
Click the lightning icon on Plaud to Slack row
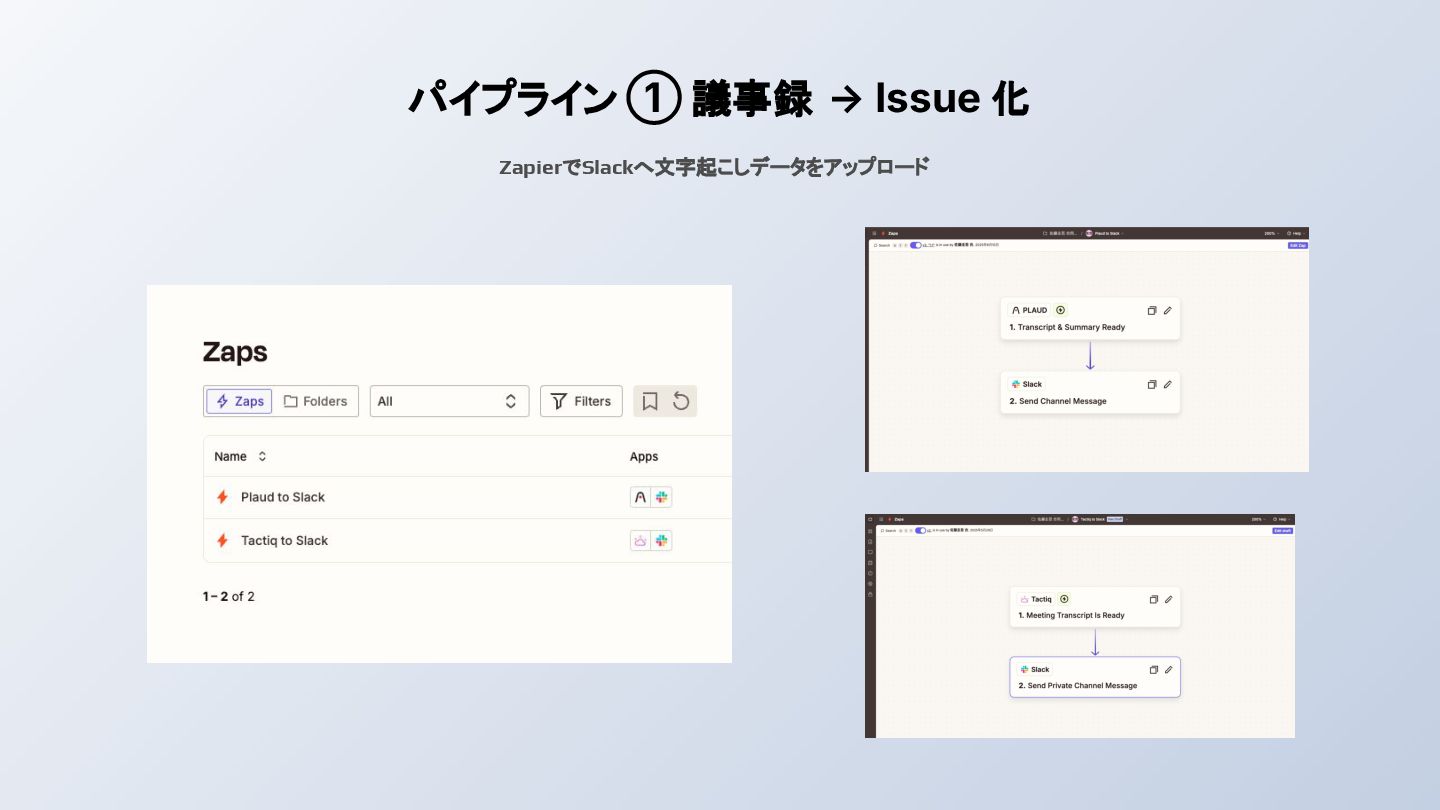[x=222, y=497]
